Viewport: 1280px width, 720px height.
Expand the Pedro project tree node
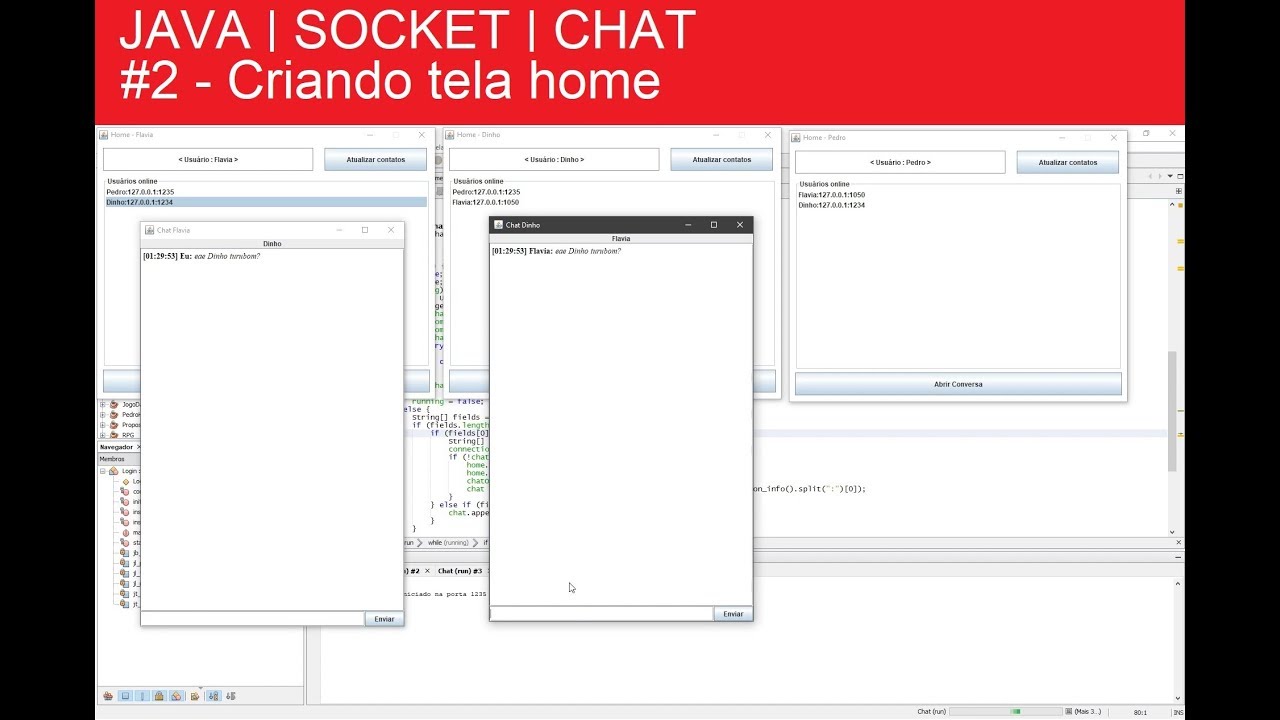(102, 414)
